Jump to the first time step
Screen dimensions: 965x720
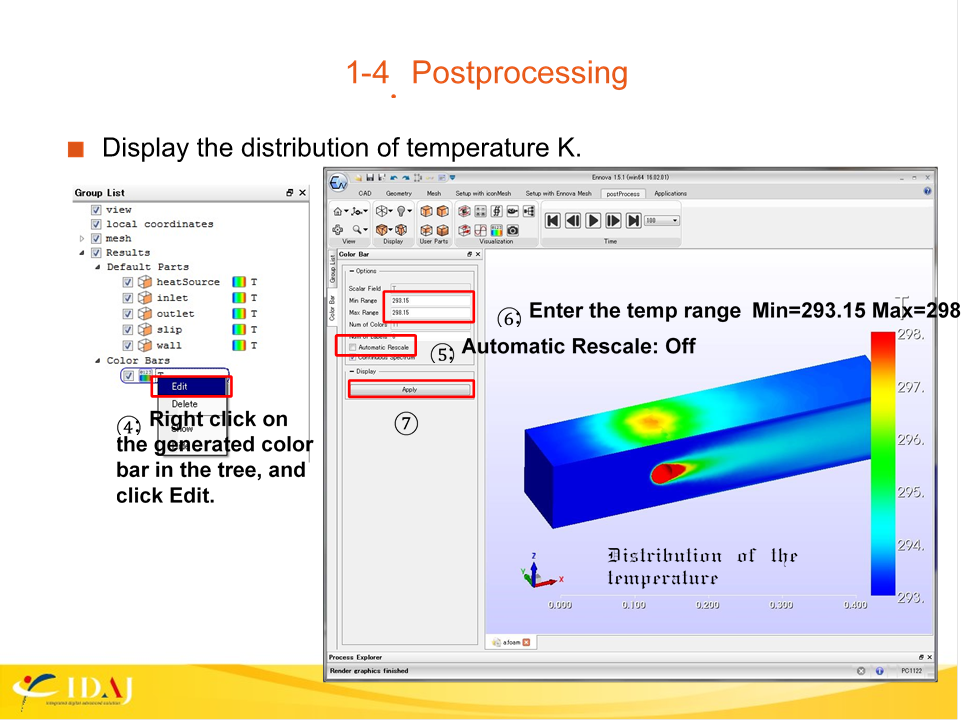[x=552, y=220]
